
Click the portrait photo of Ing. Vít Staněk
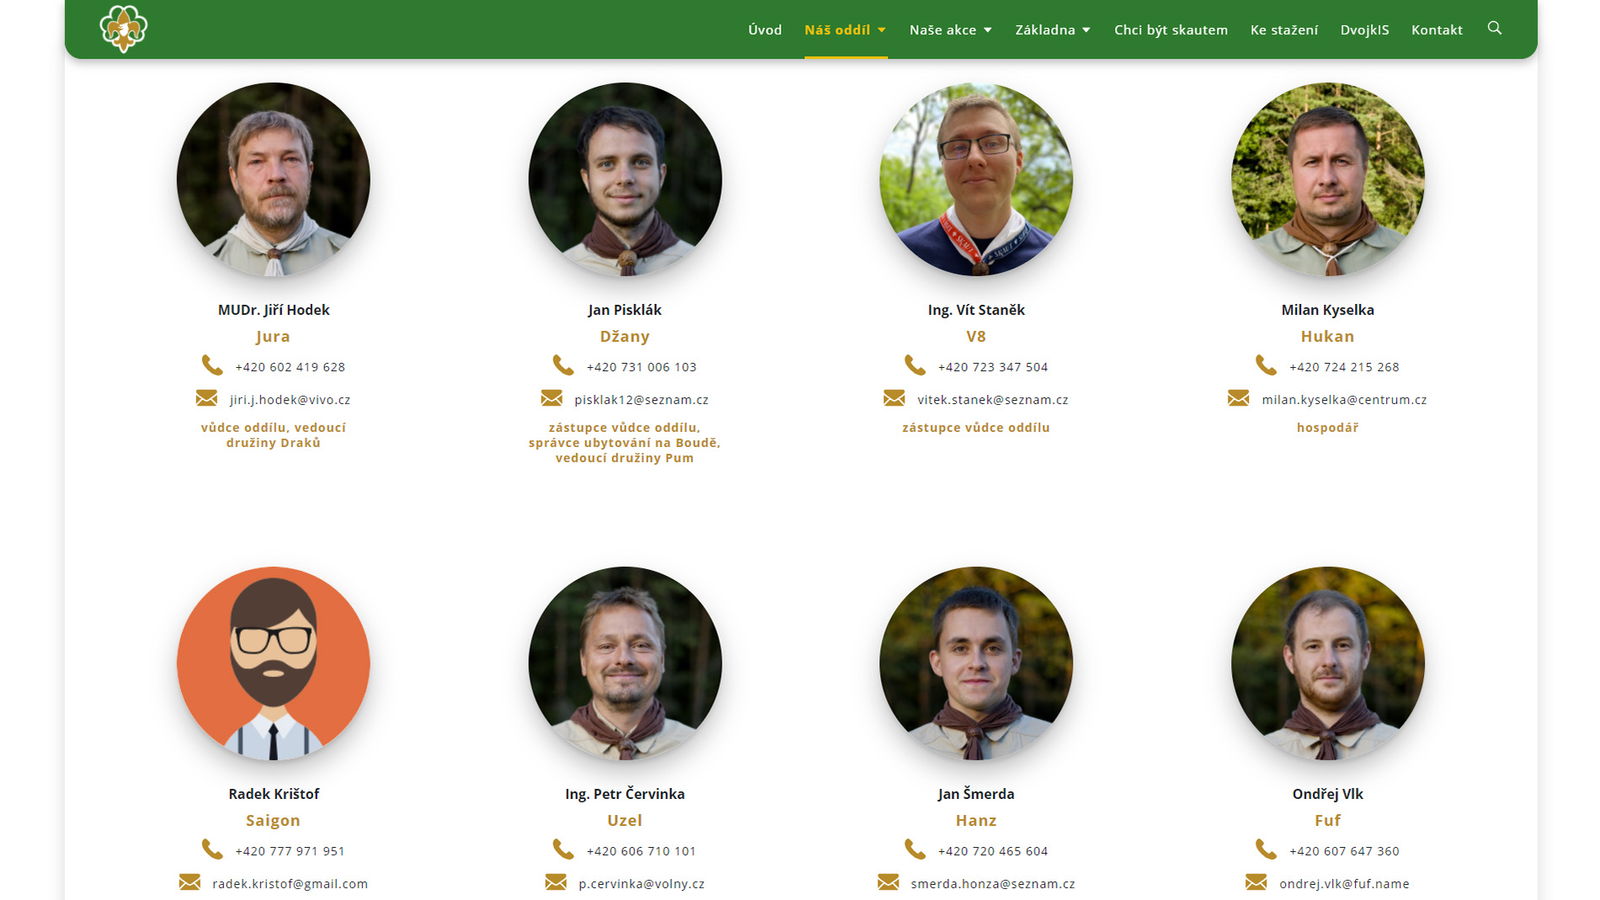point(976,179)
